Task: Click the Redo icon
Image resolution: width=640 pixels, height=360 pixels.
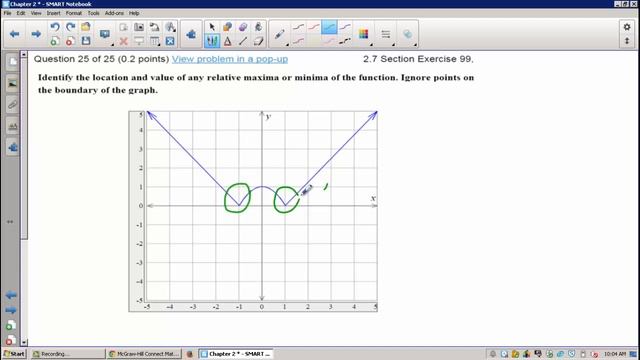Action: click(70, 27)
